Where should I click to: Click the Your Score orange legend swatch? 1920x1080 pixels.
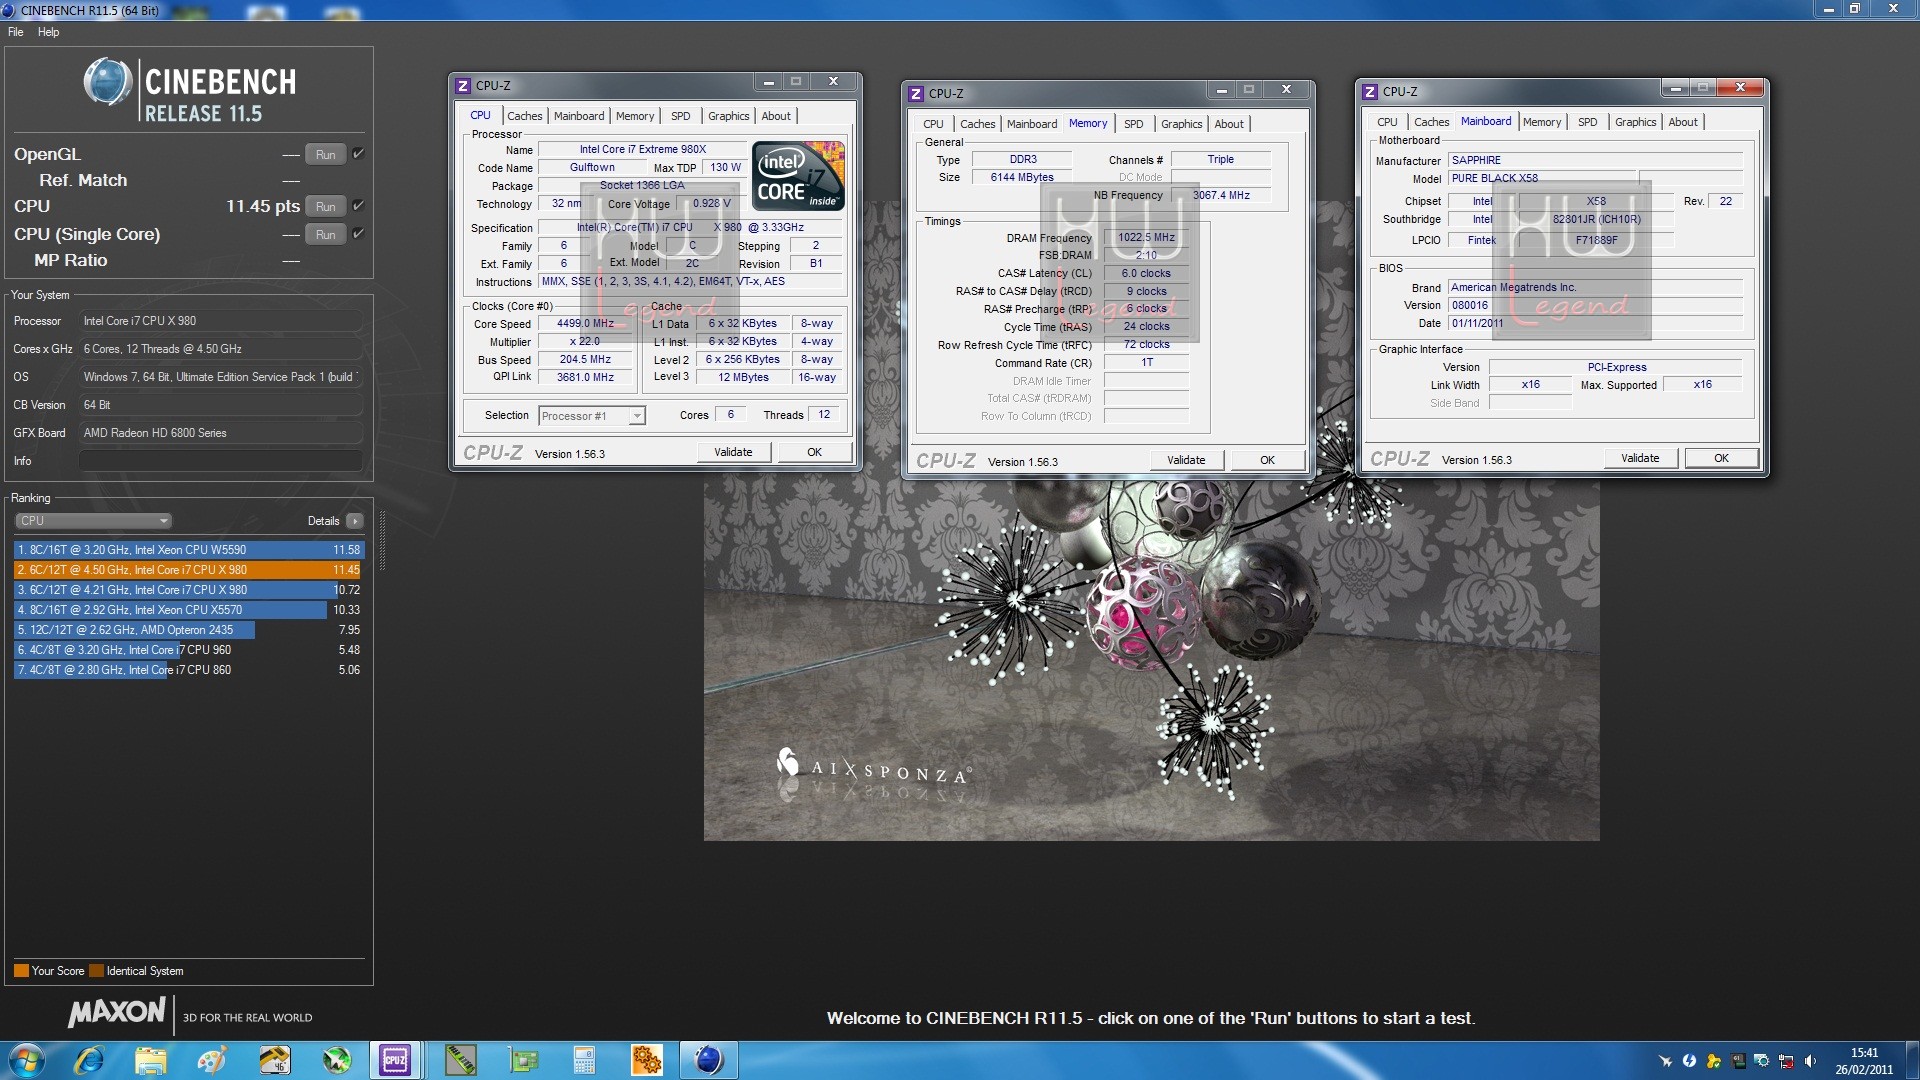click(x=21, y=971)
